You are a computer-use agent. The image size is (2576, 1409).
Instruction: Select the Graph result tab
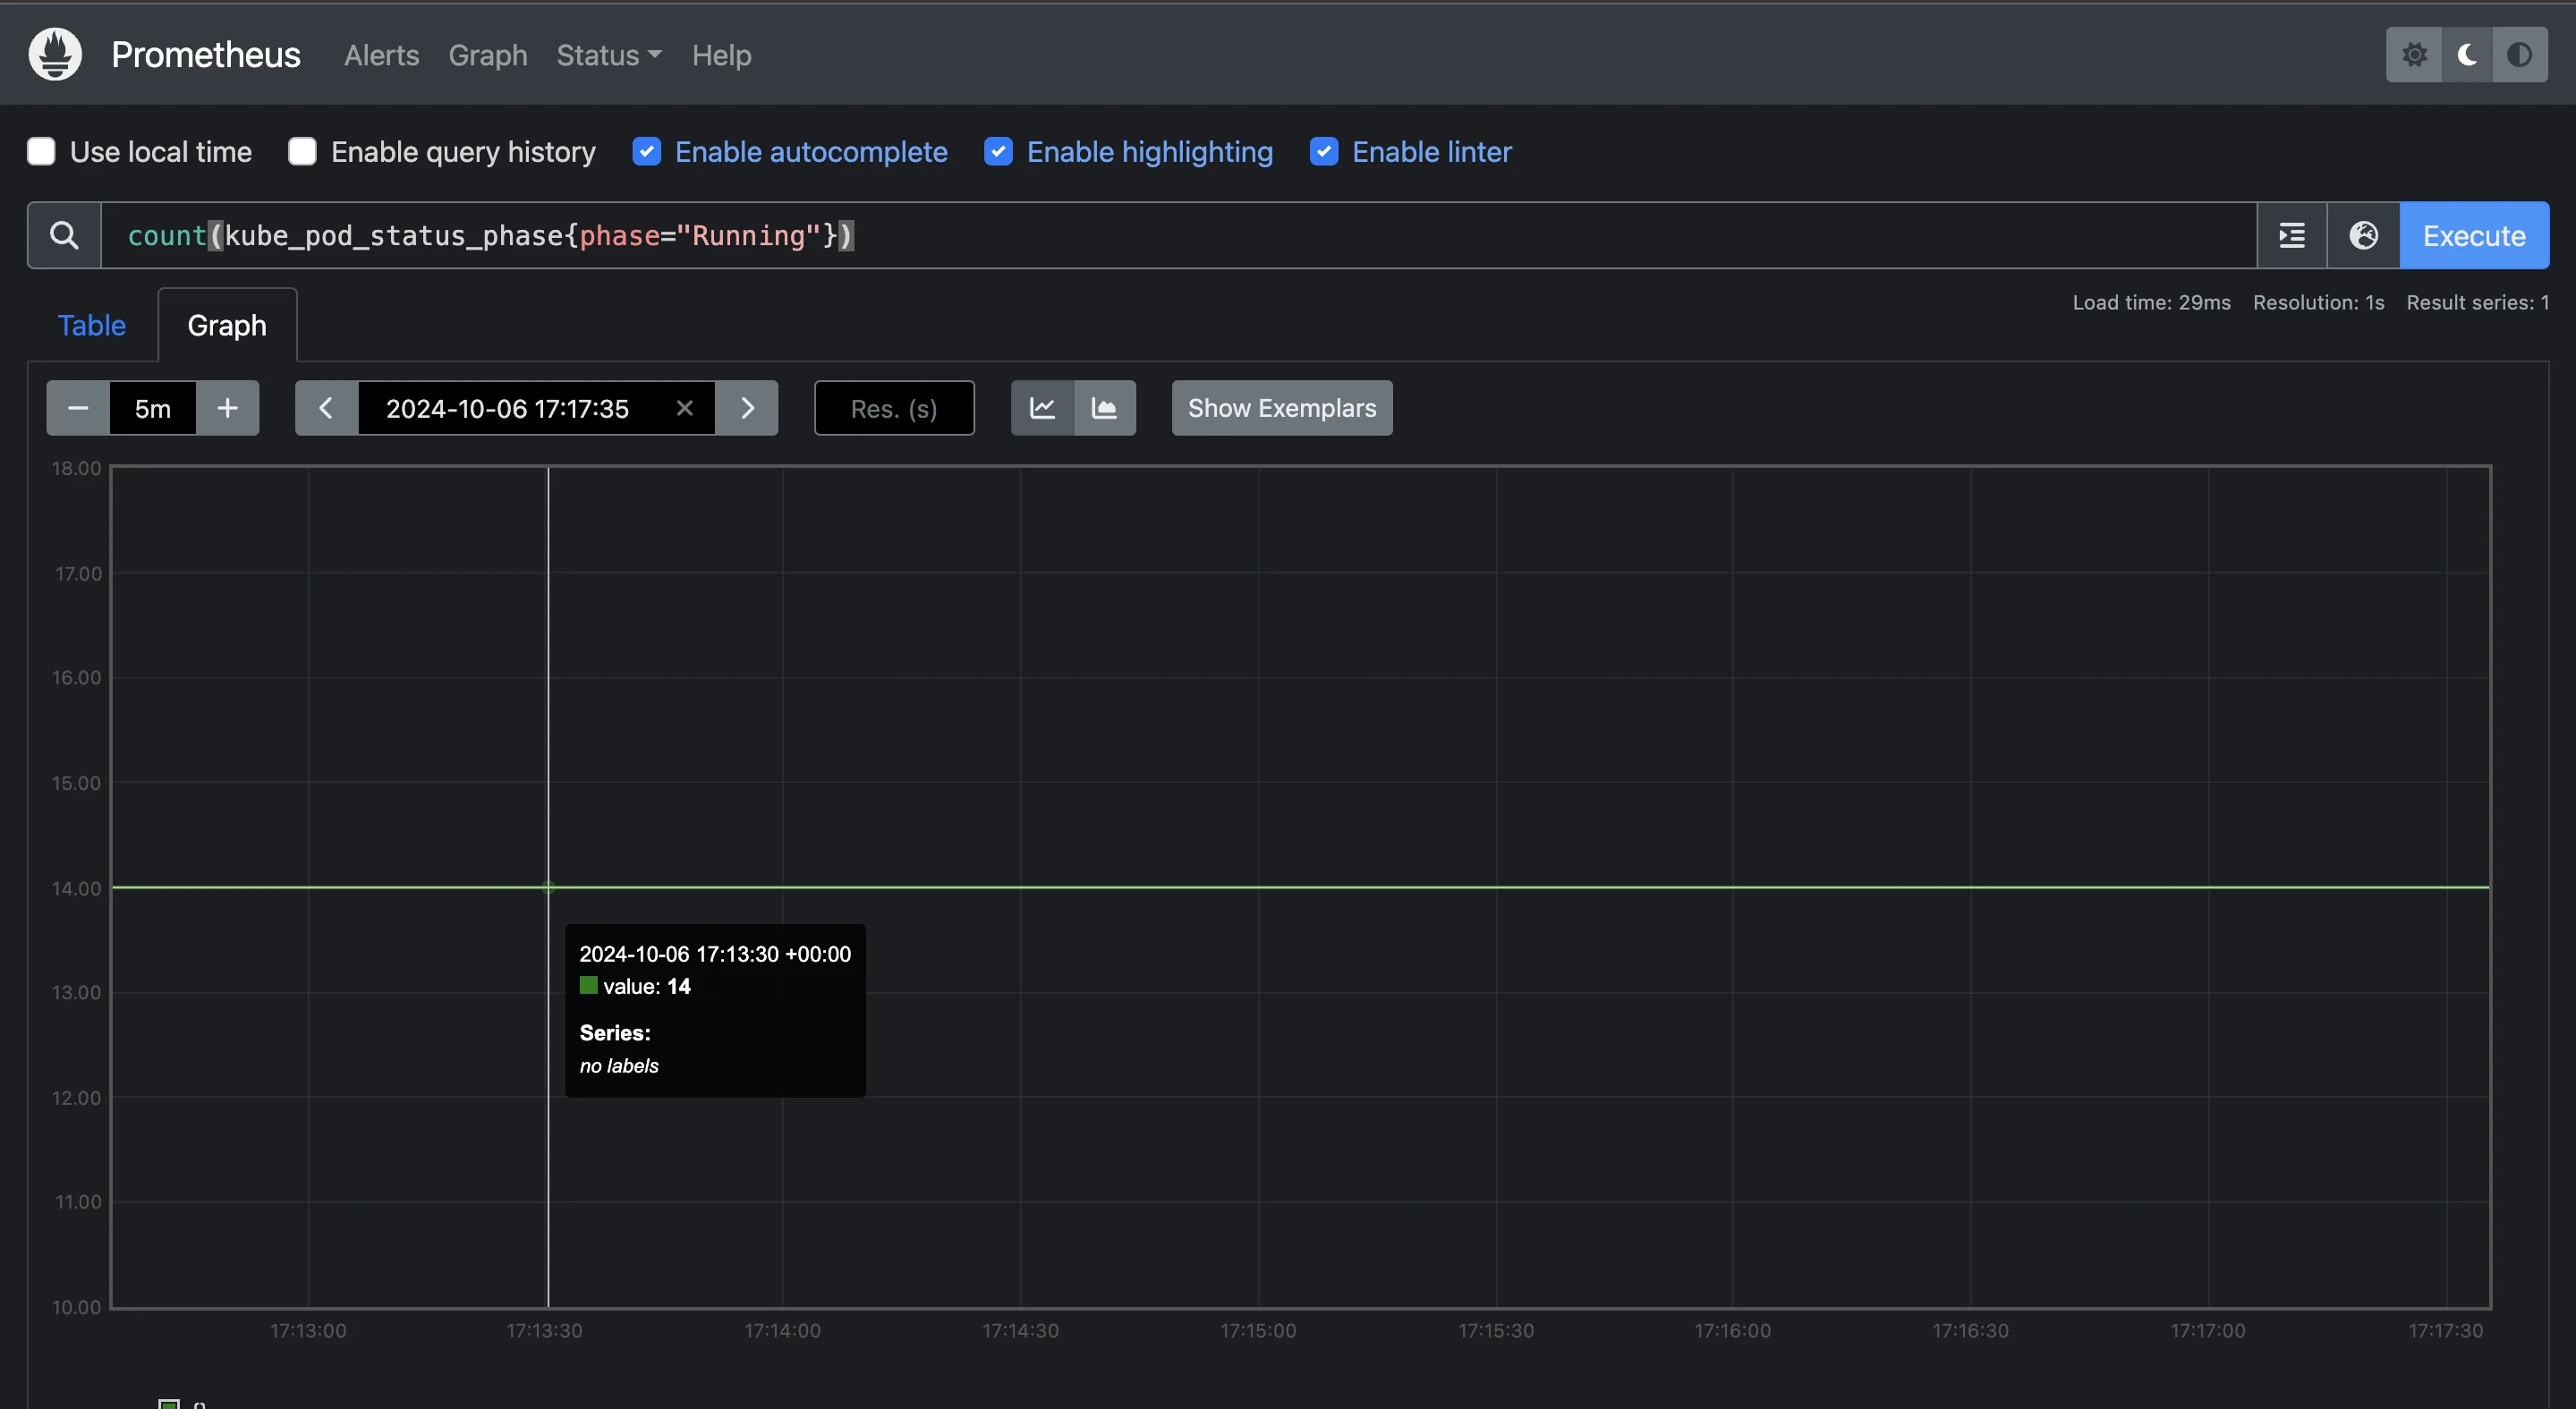click(x=227, y=325)
